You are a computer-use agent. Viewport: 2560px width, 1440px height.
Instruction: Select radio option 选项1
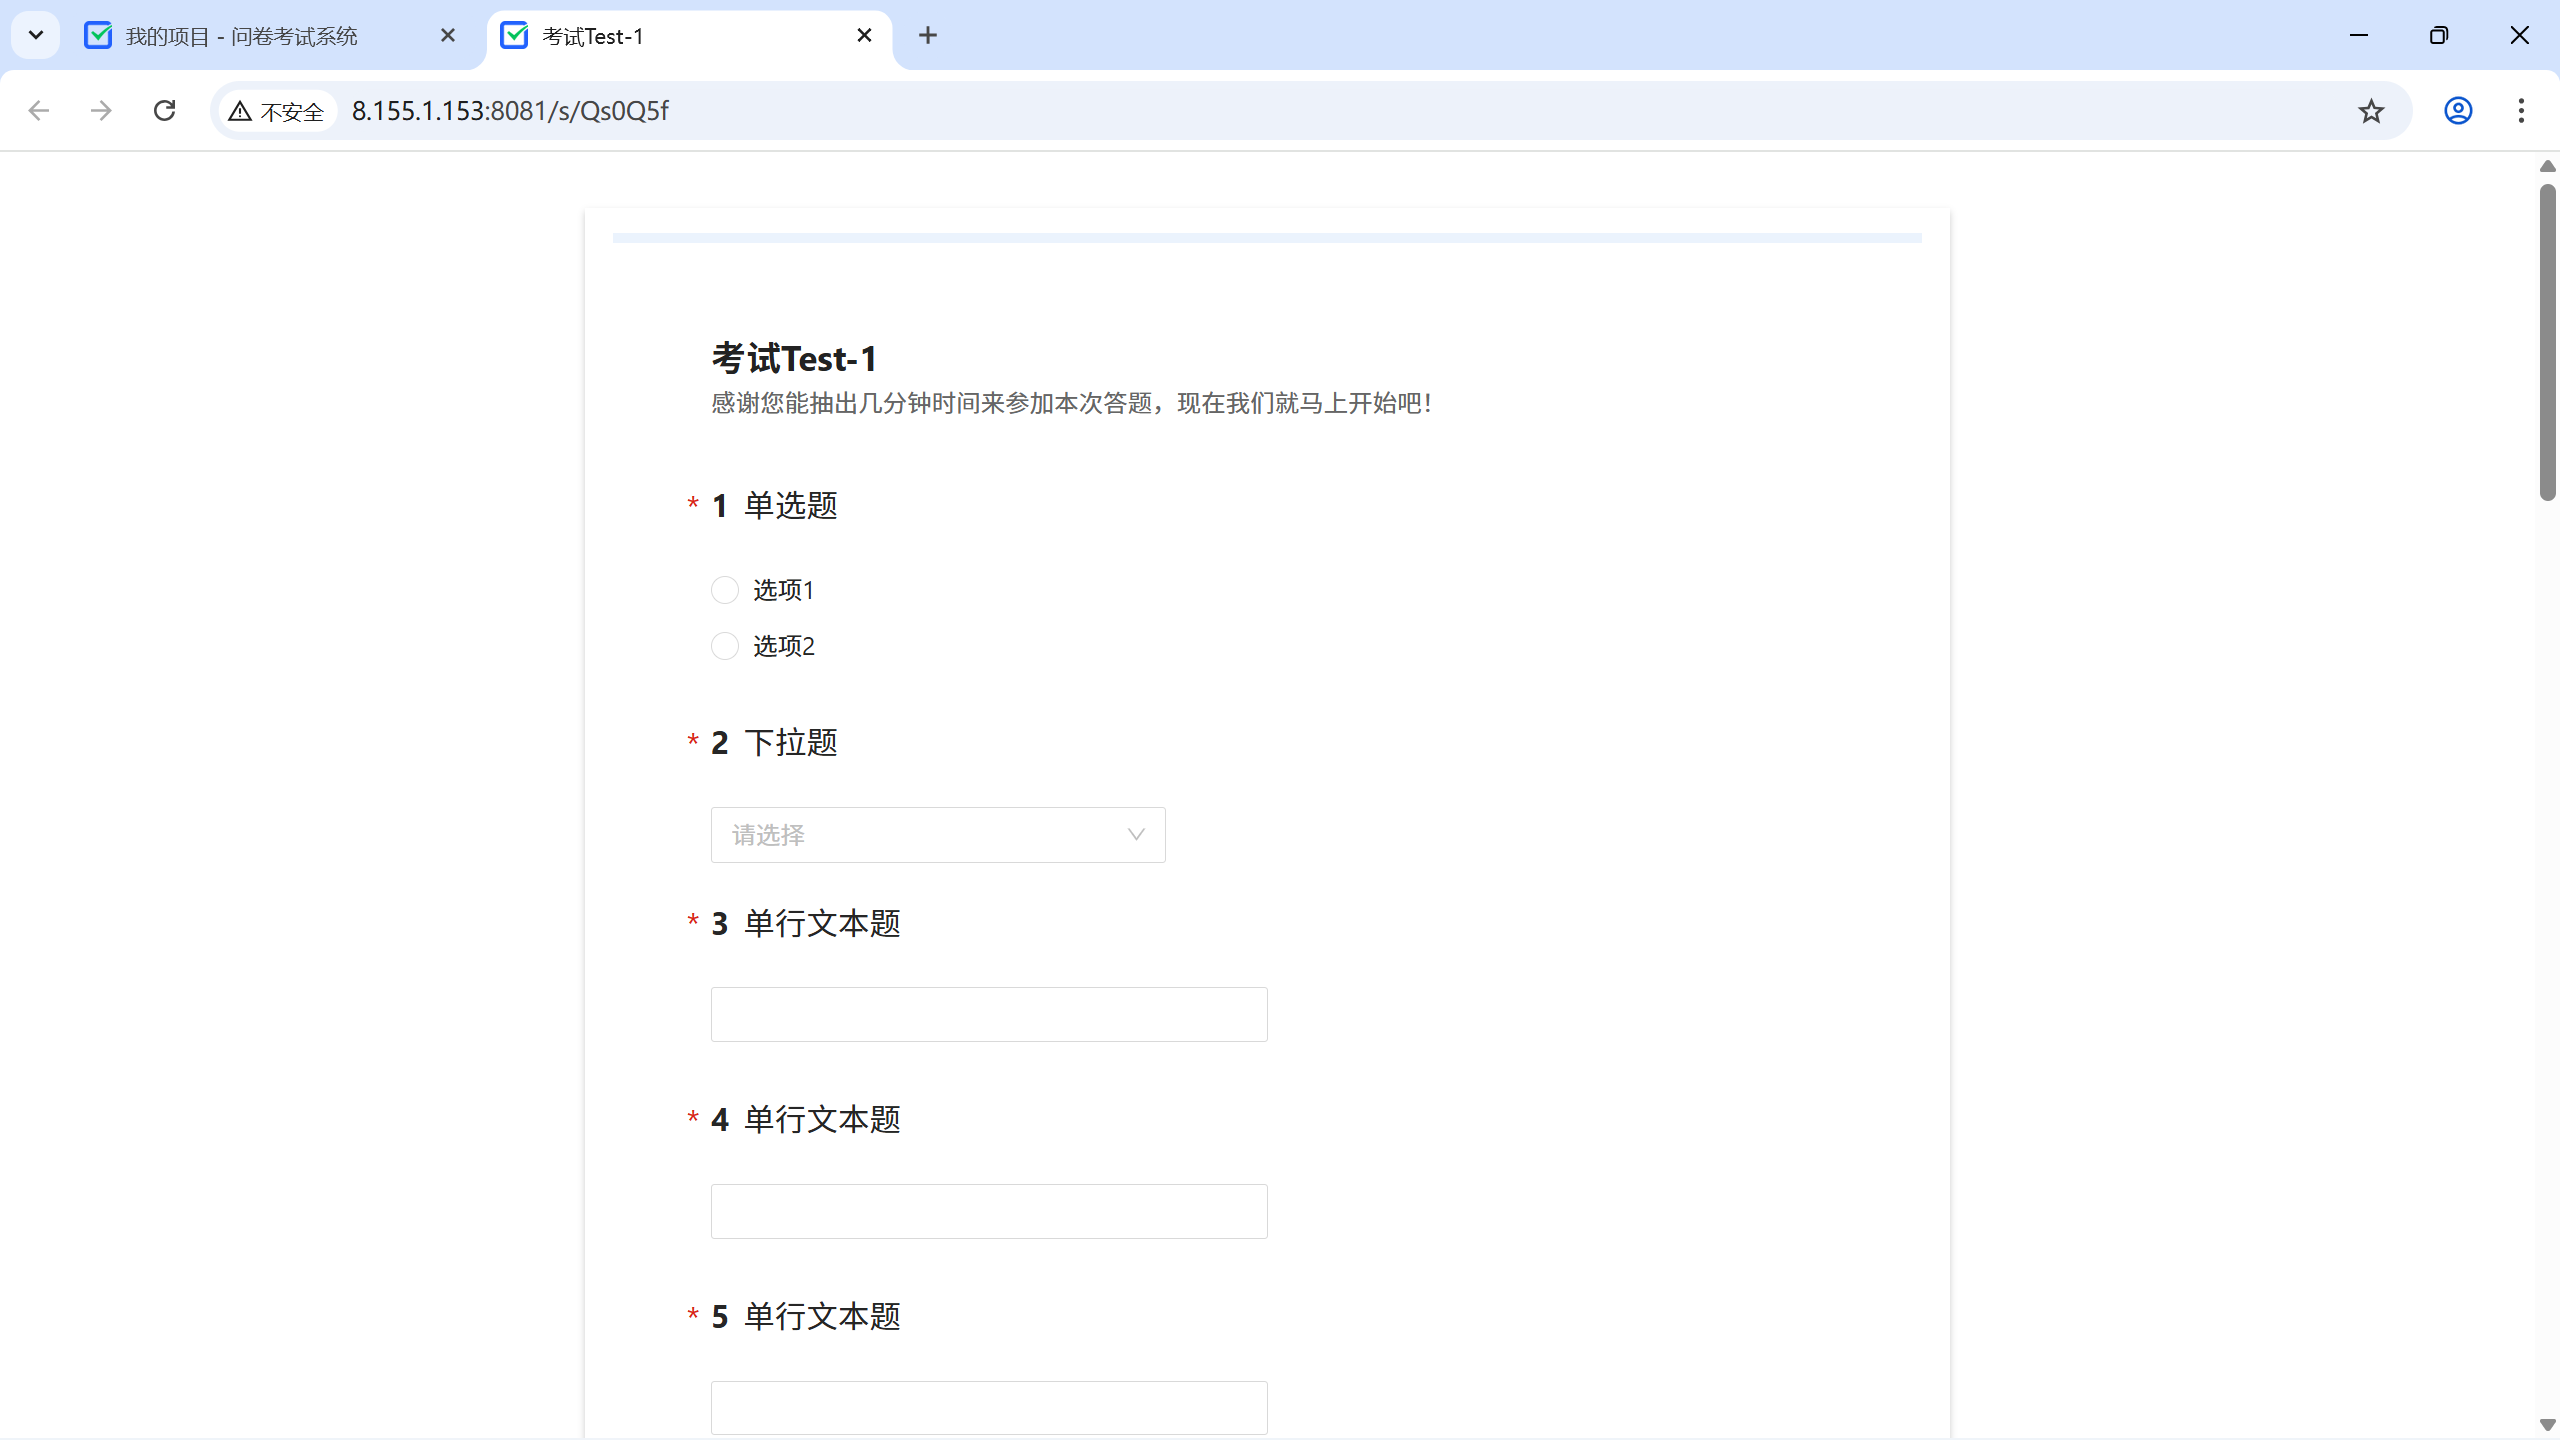click(x=725, y=590)
